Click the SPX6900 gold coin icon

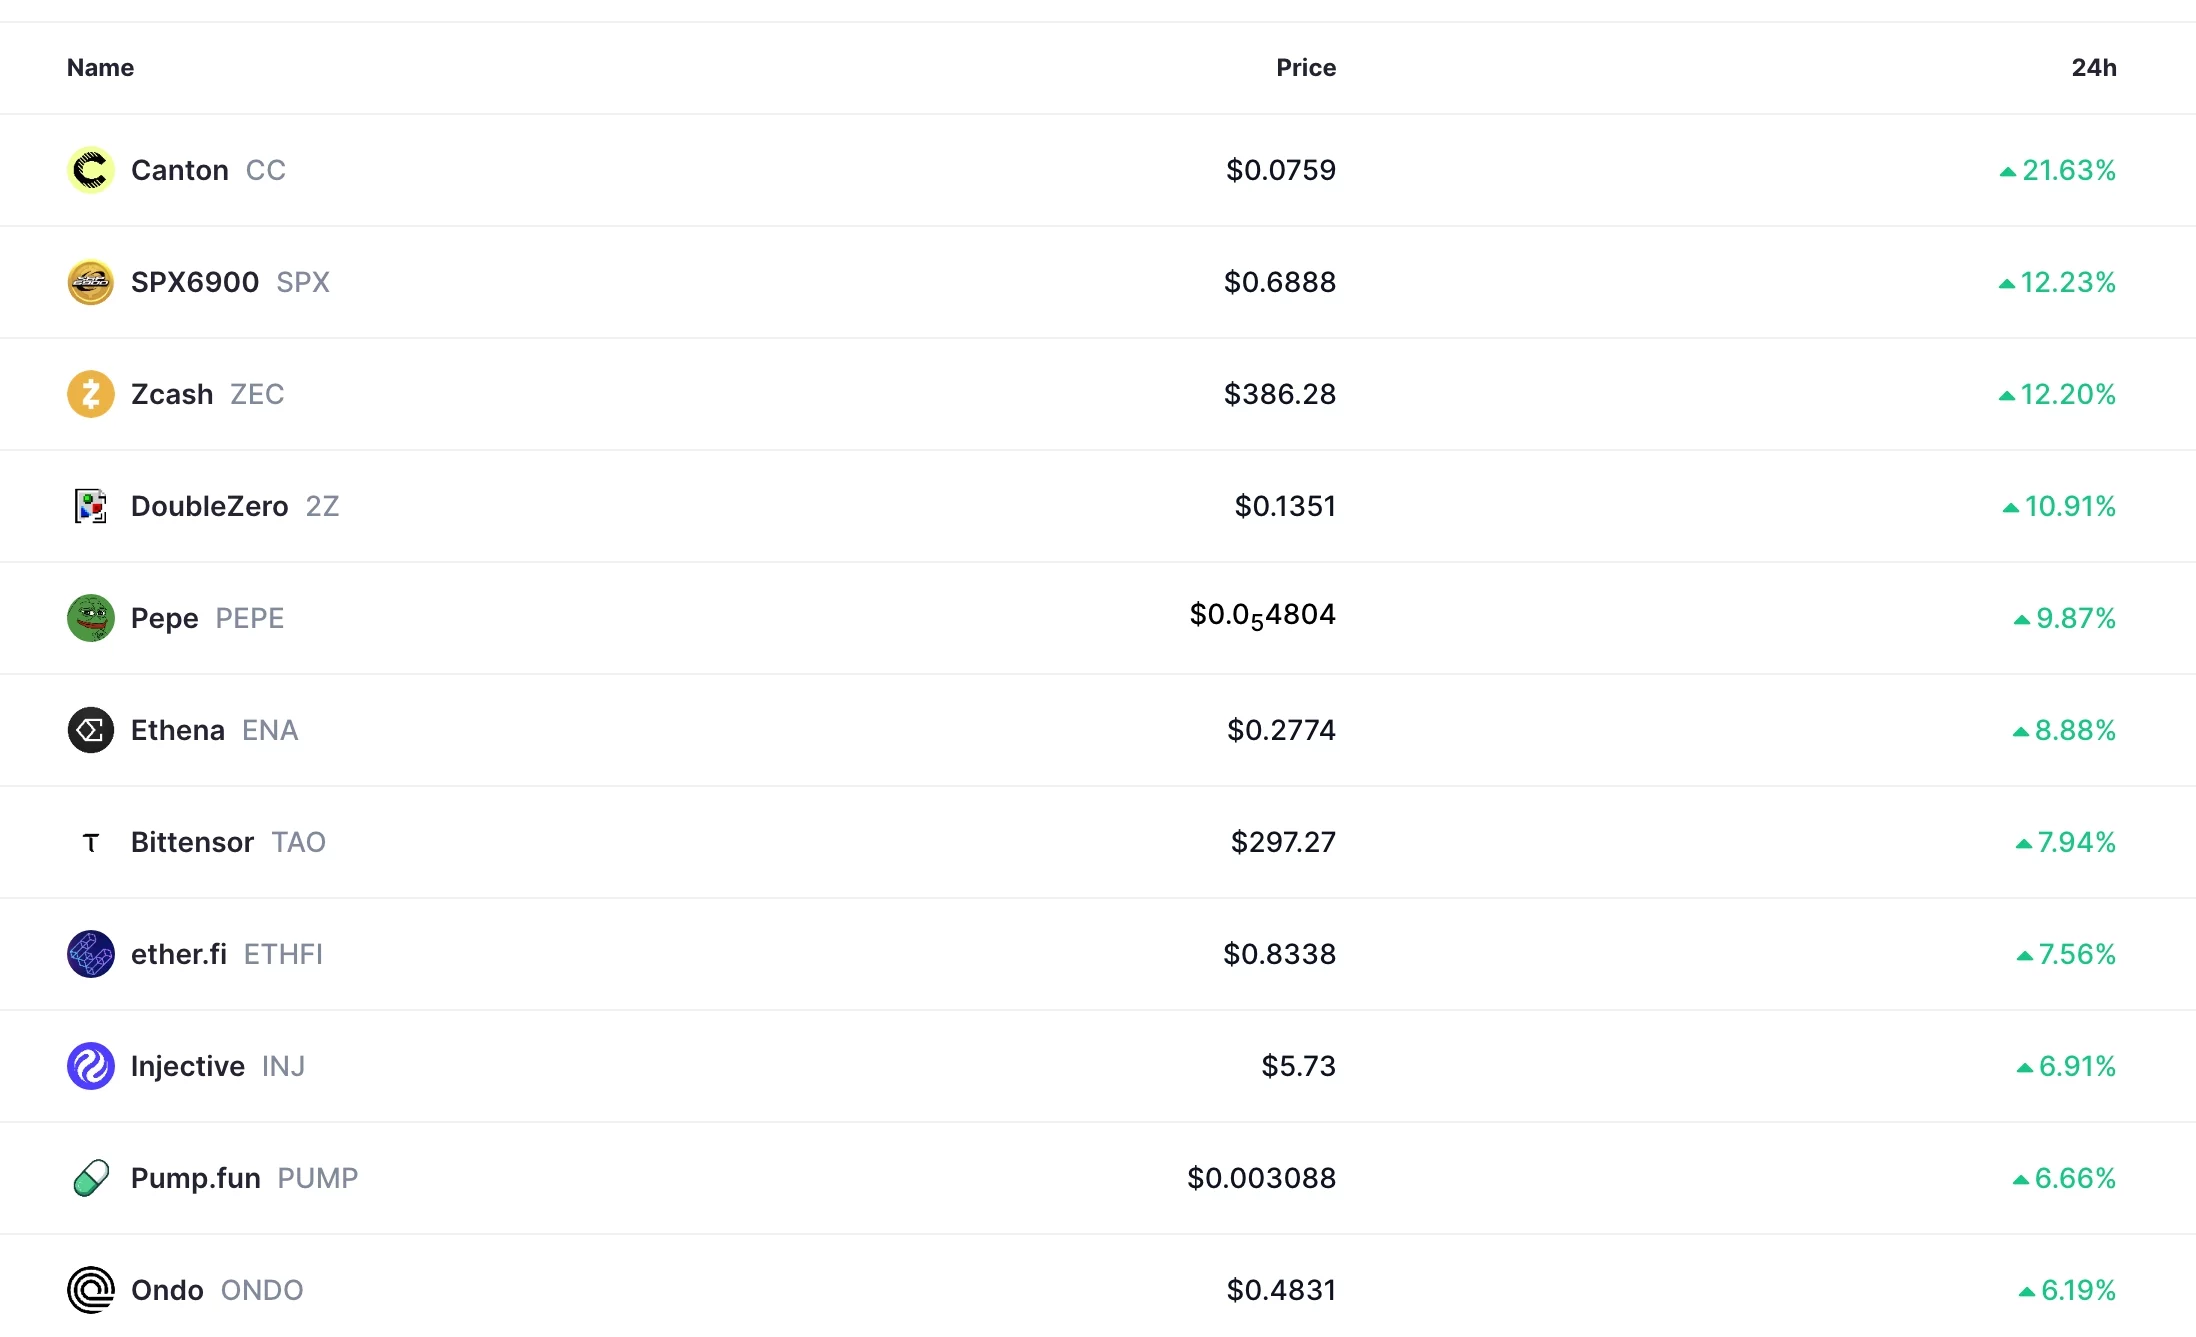pyautogui.click(x=91, y=281)
